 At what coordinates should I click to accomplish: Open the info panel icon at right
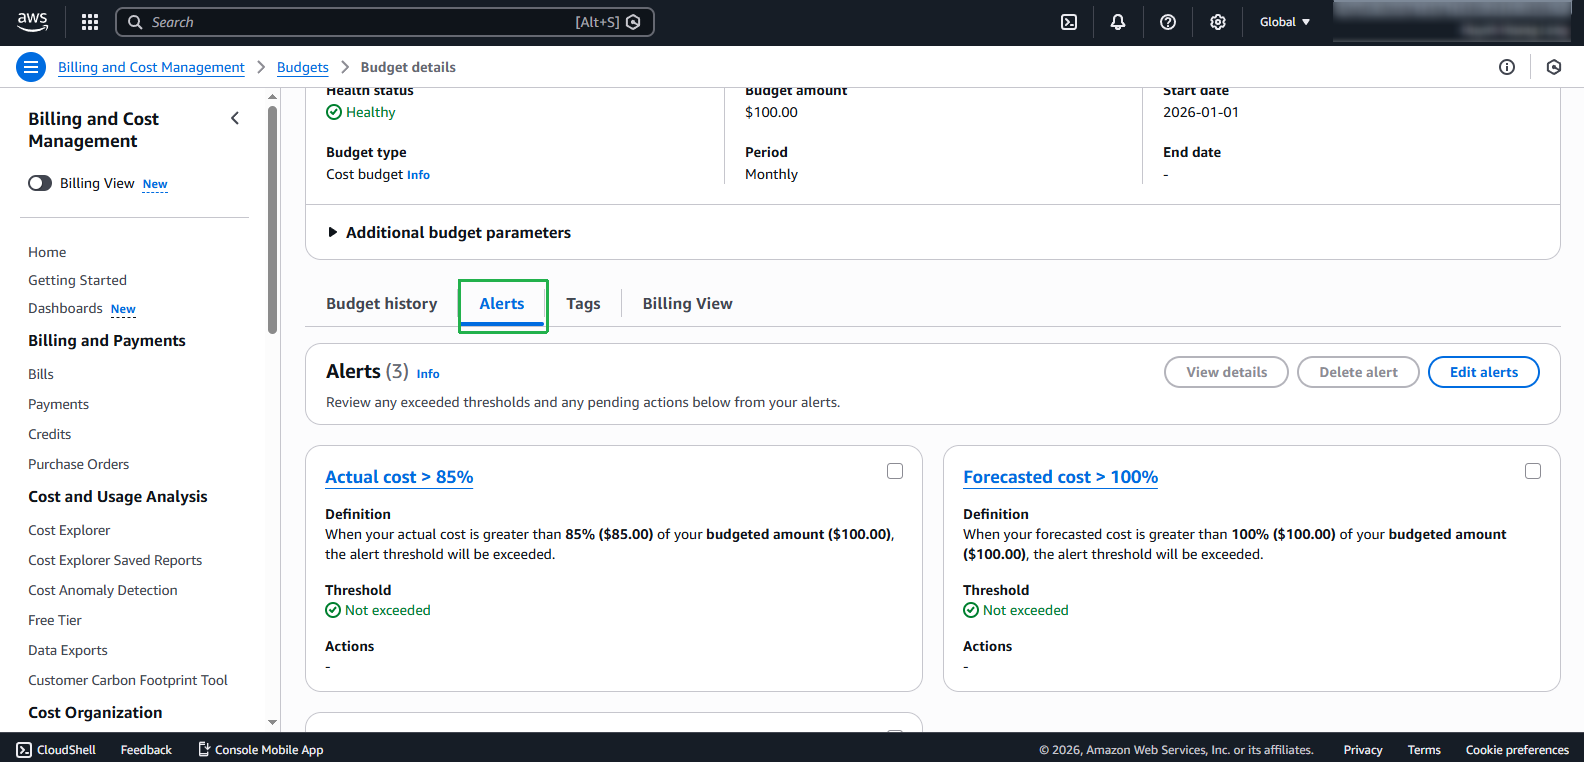1507,67
